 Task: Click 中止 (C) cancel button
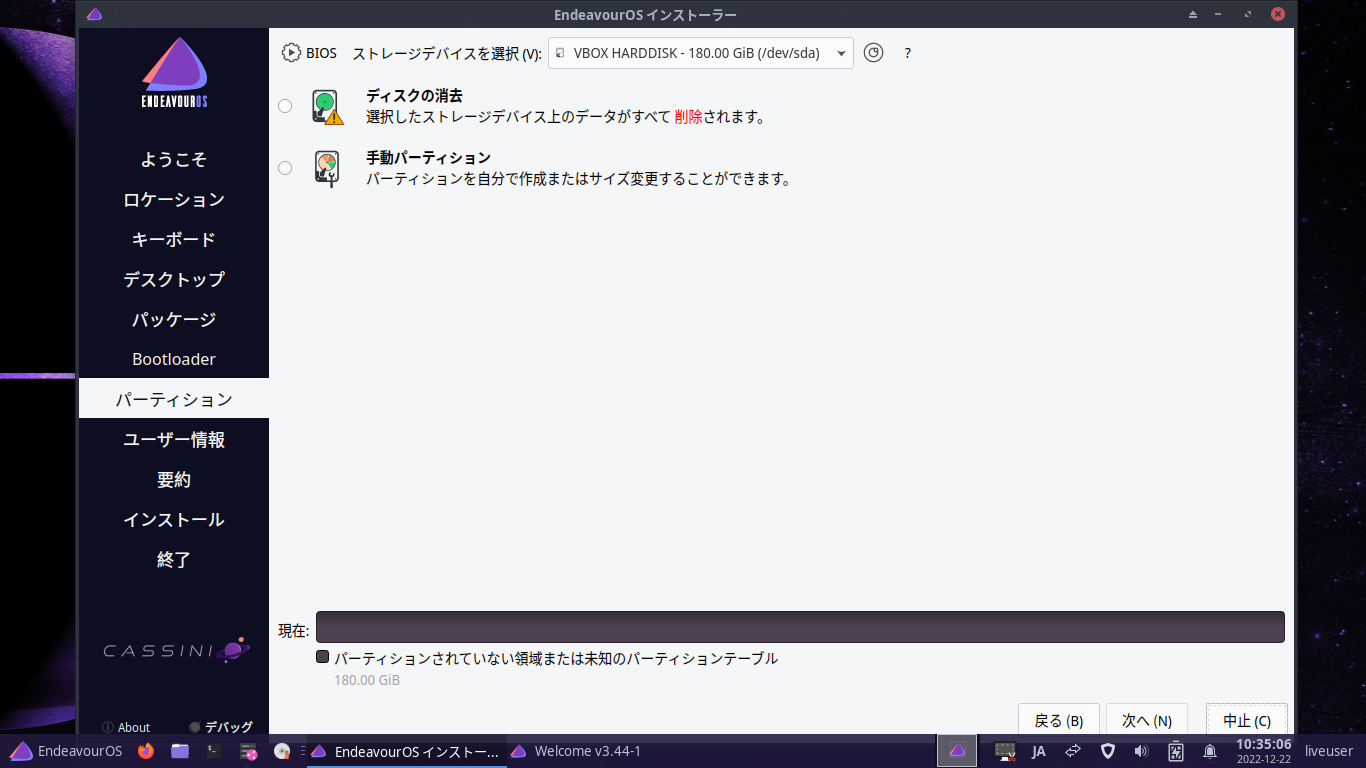pyautogui.click(x=1246, y=720)
